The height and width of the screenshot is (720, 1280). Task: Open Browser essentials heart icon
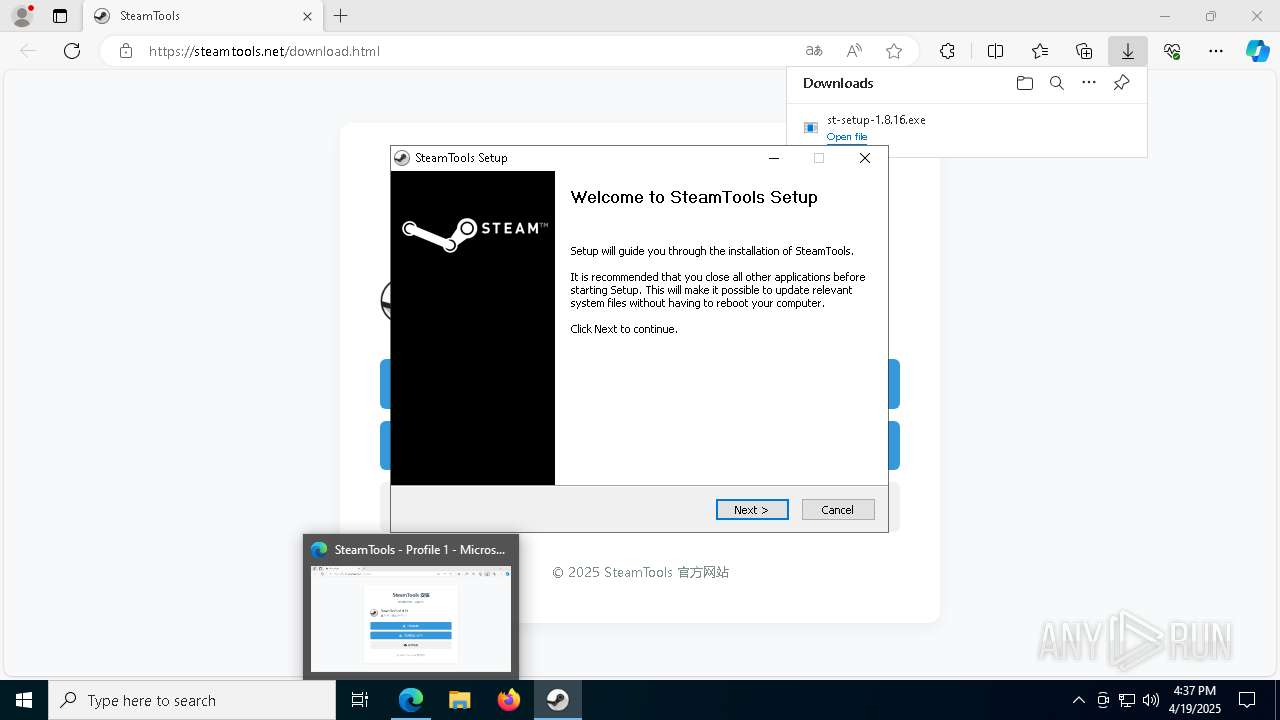[x=1172, y=51]
